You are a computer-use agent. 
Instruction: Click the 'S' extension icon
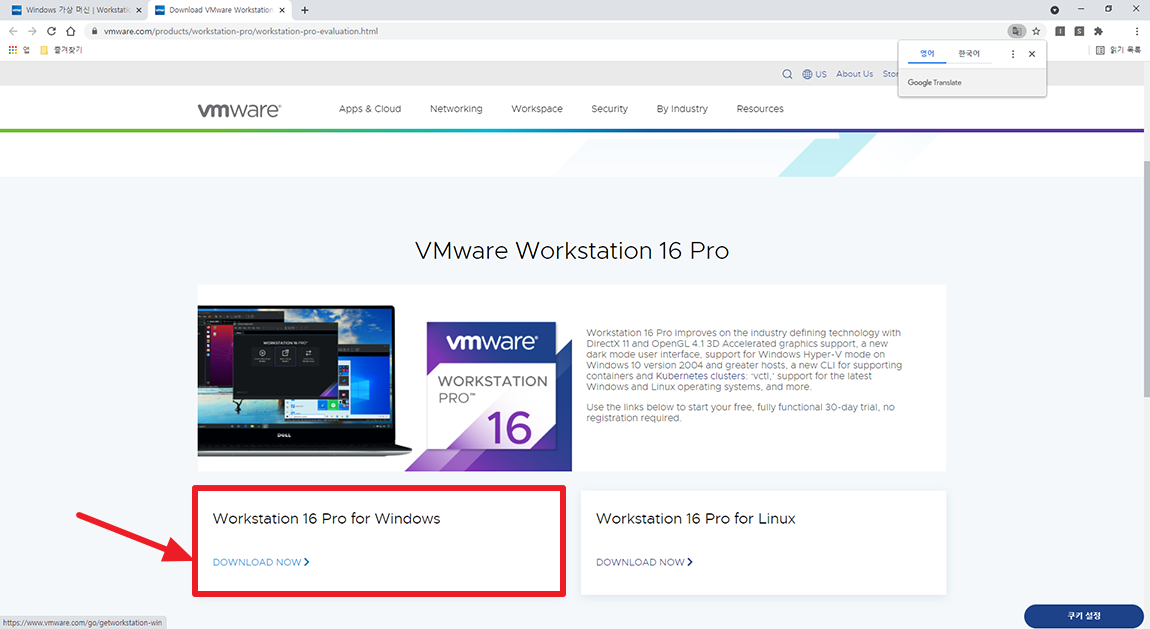click(1079, 32)
